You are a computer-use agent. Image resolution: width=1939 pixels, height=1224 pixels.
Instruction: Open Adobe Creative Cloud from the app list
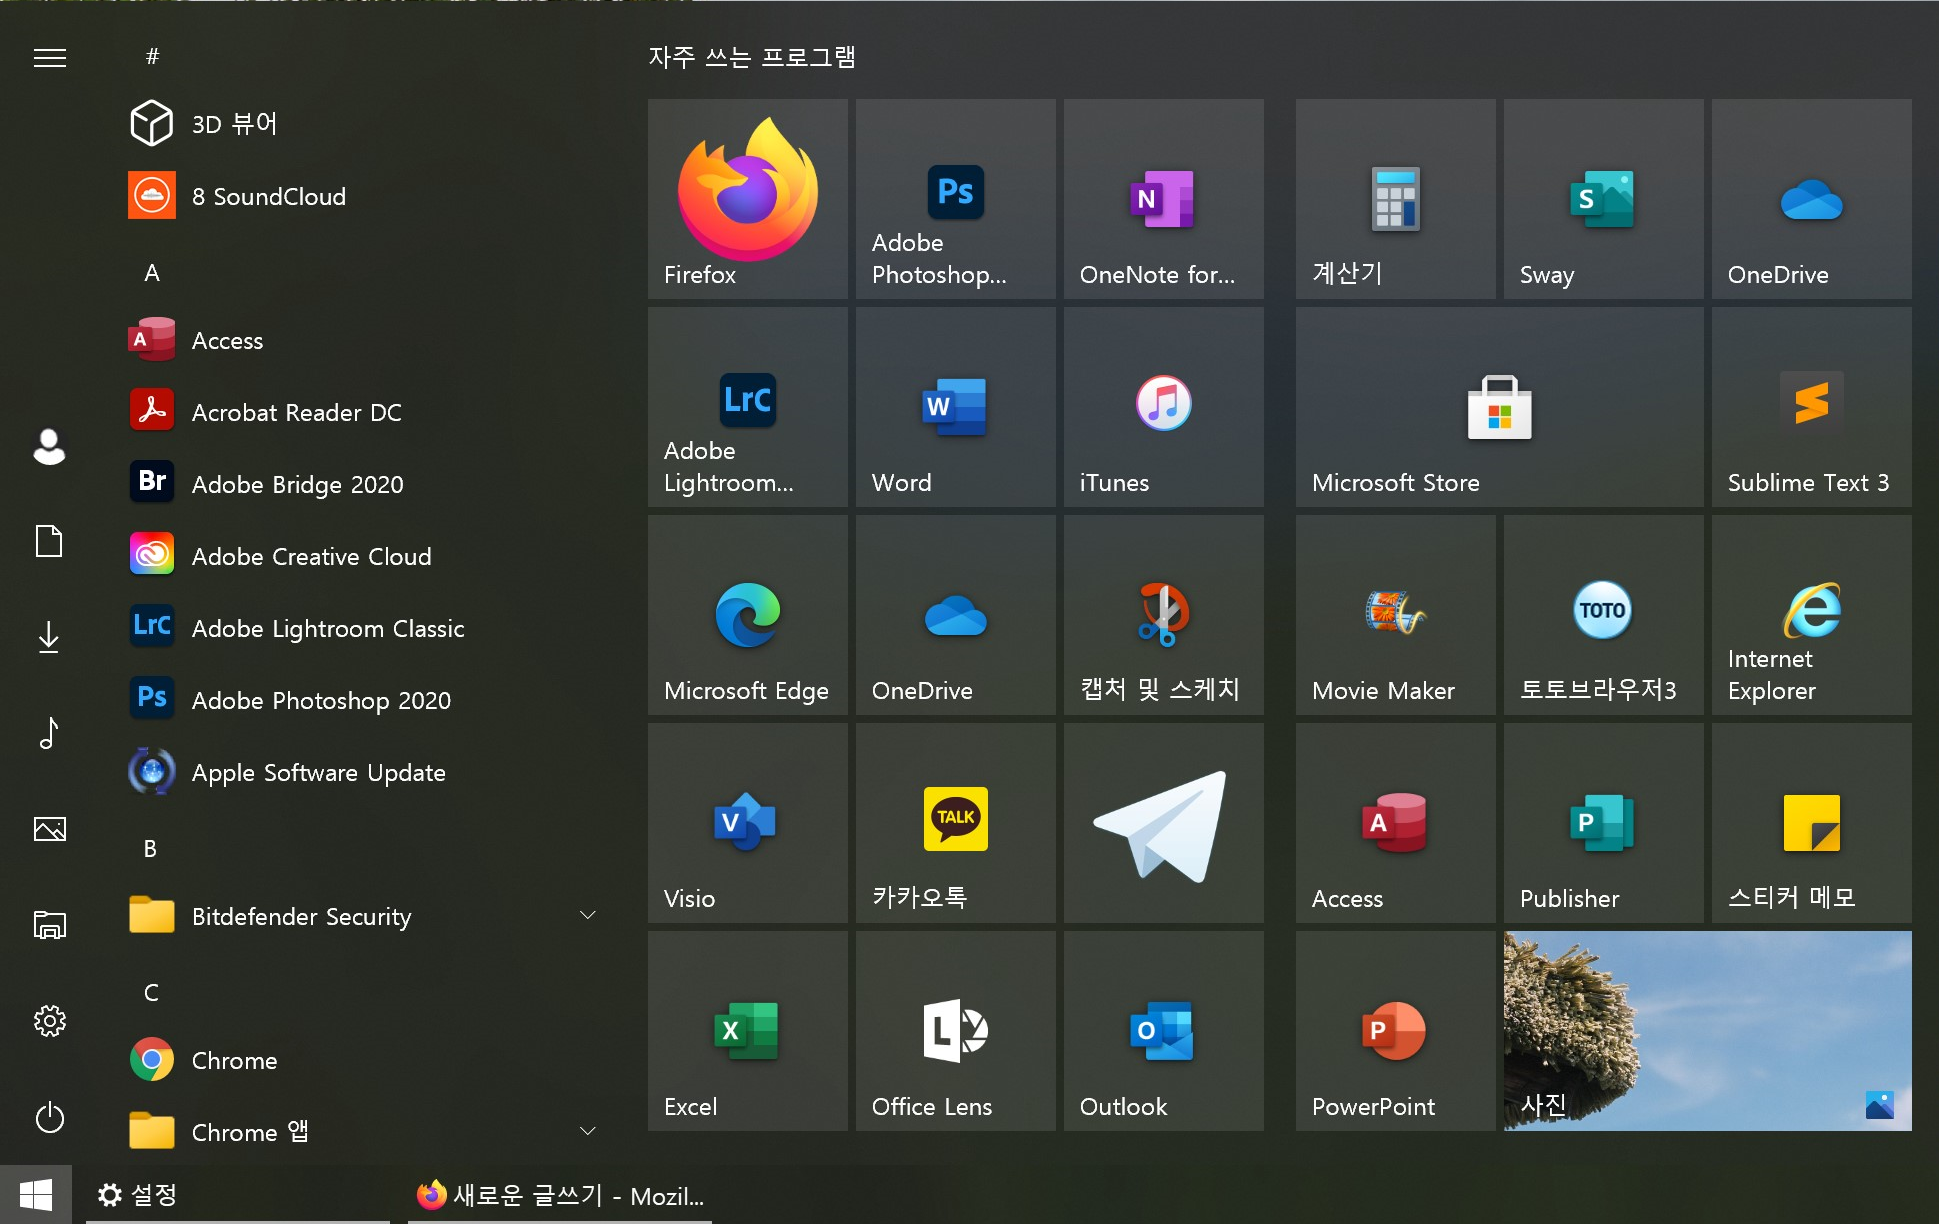click(310, 556)
